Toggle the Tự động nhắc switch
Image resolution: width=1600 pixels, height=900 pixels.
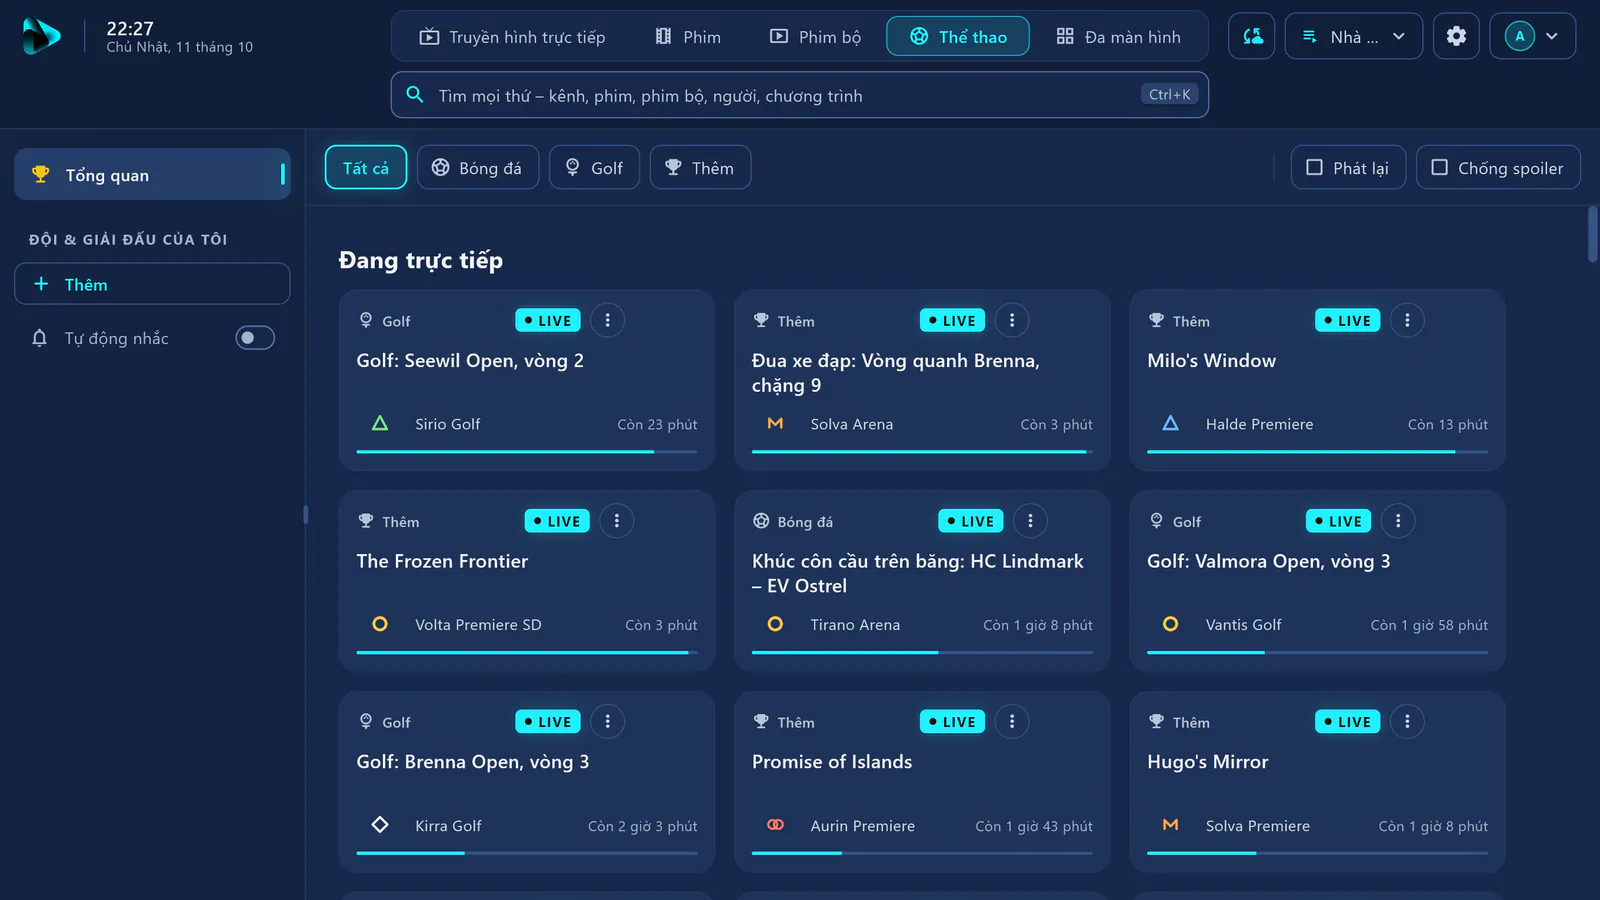tap(255, 338)
